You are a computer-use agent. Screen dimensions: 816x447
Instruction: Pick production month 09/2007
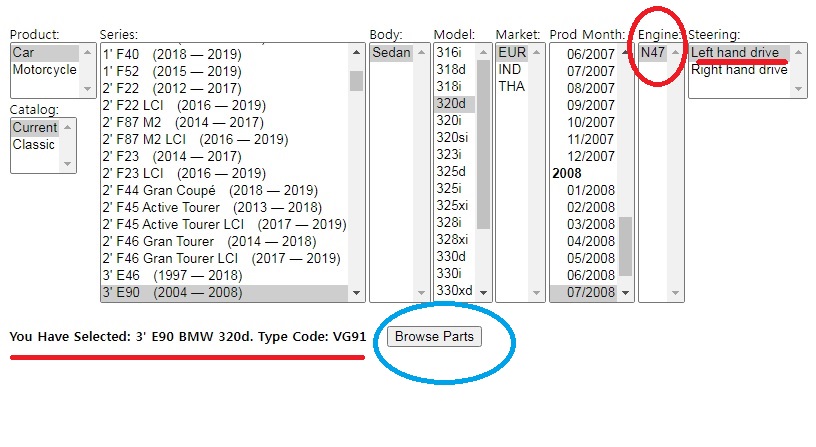pyautogui.click(x=584, y=106)
